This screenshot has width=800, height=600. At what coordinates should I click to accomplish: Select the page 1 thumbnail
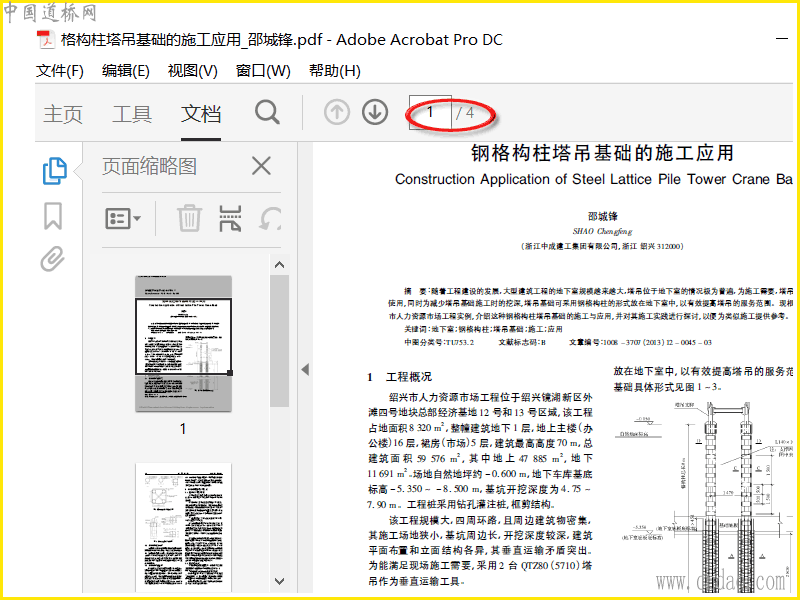tap(183, 343)
